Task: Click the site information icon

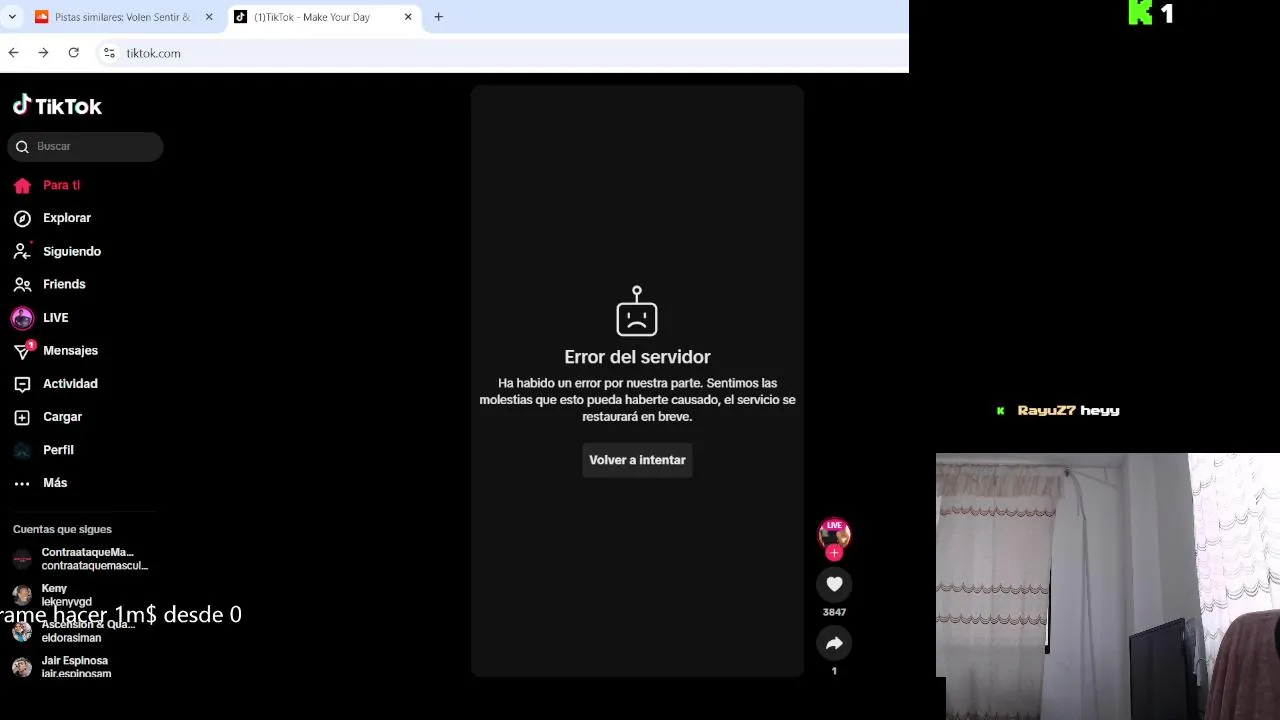Action: tap(109, 53)
